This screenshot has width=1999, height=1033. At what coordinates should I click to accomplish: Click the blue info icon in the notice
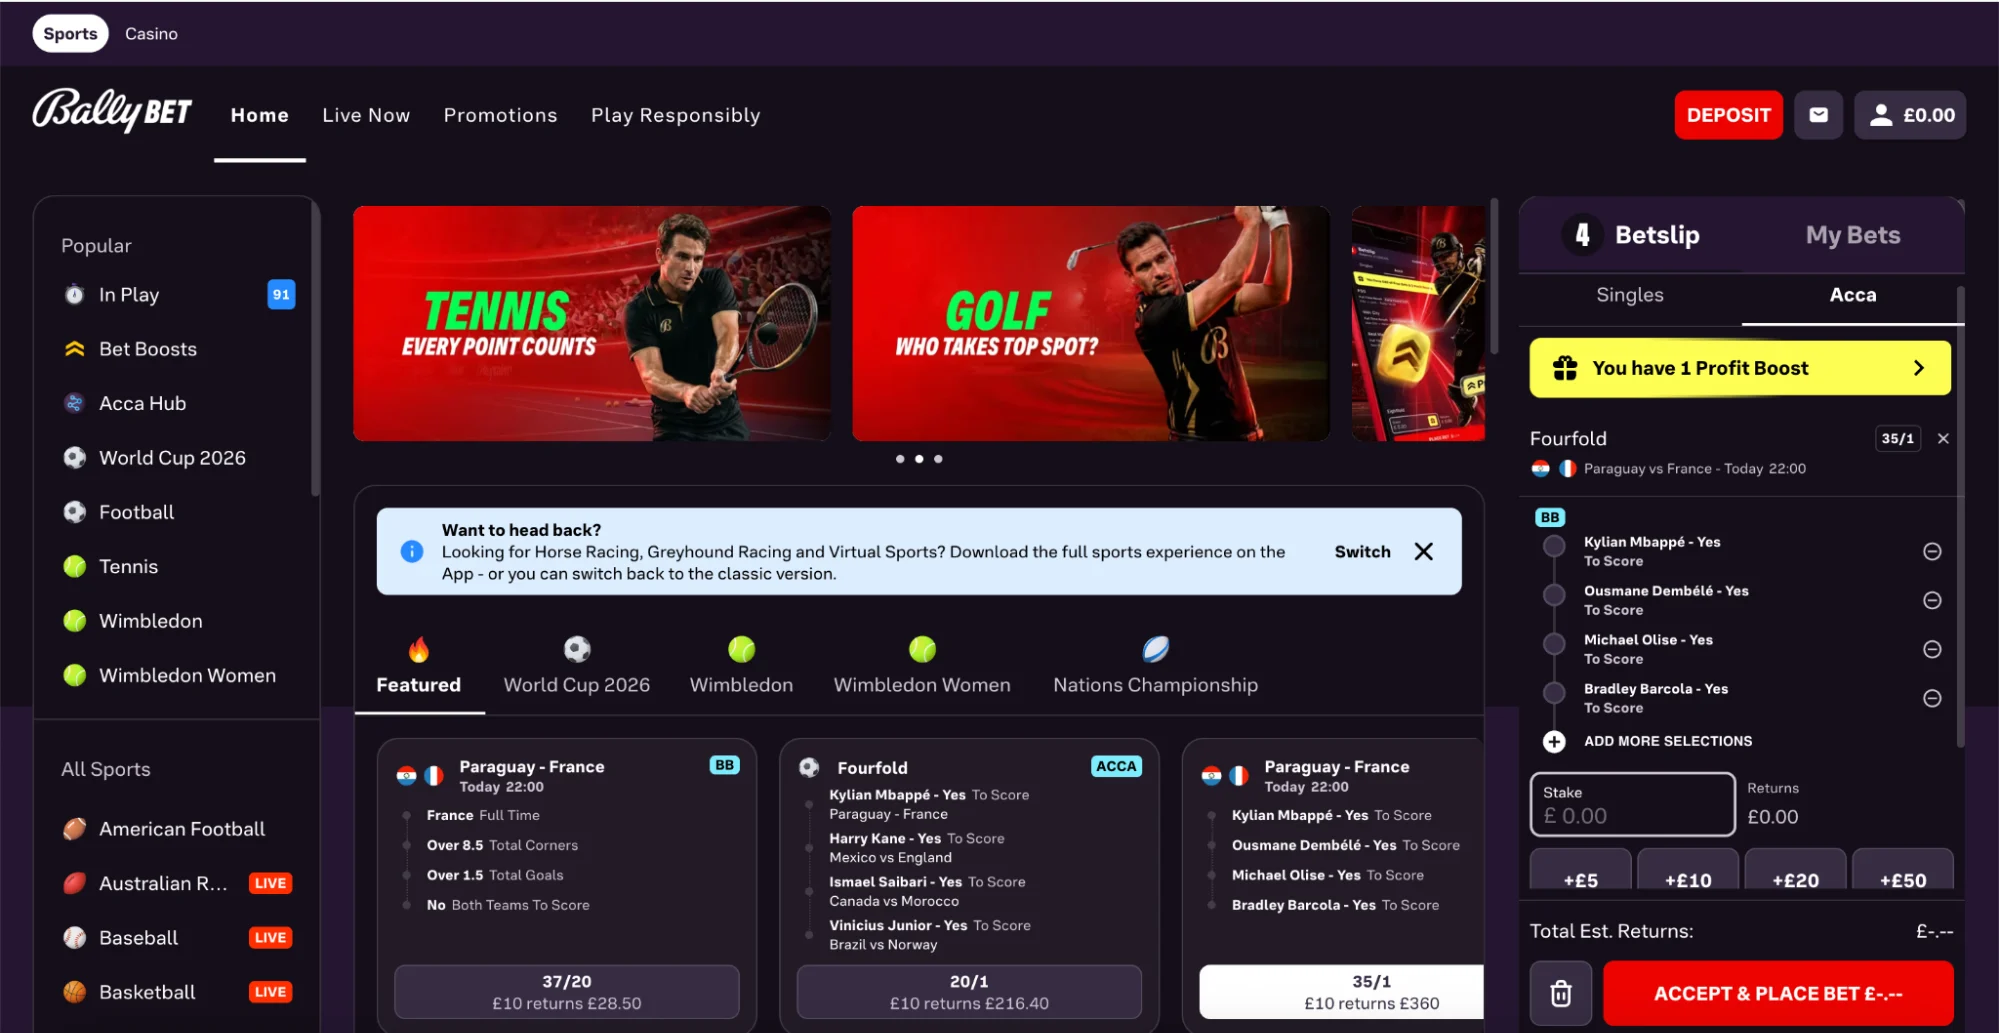411,551
